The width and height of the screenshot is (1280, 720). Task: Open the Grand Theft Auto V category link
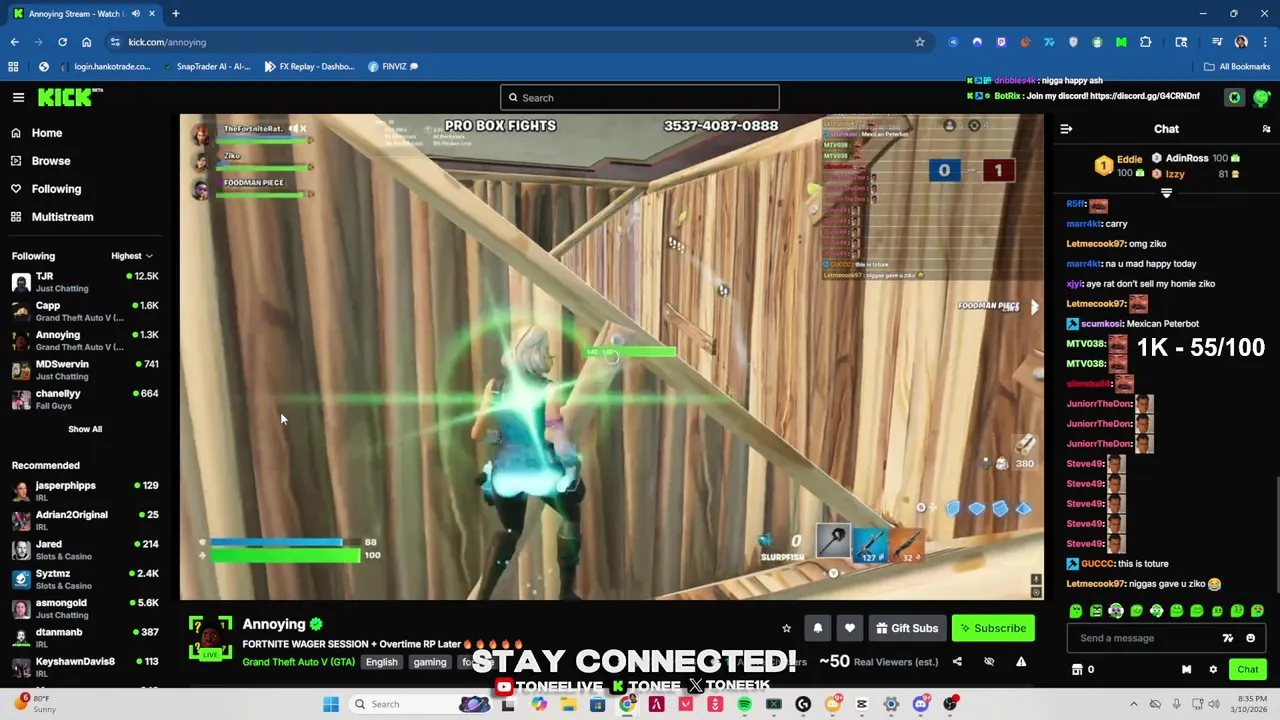tap(298, 662)
